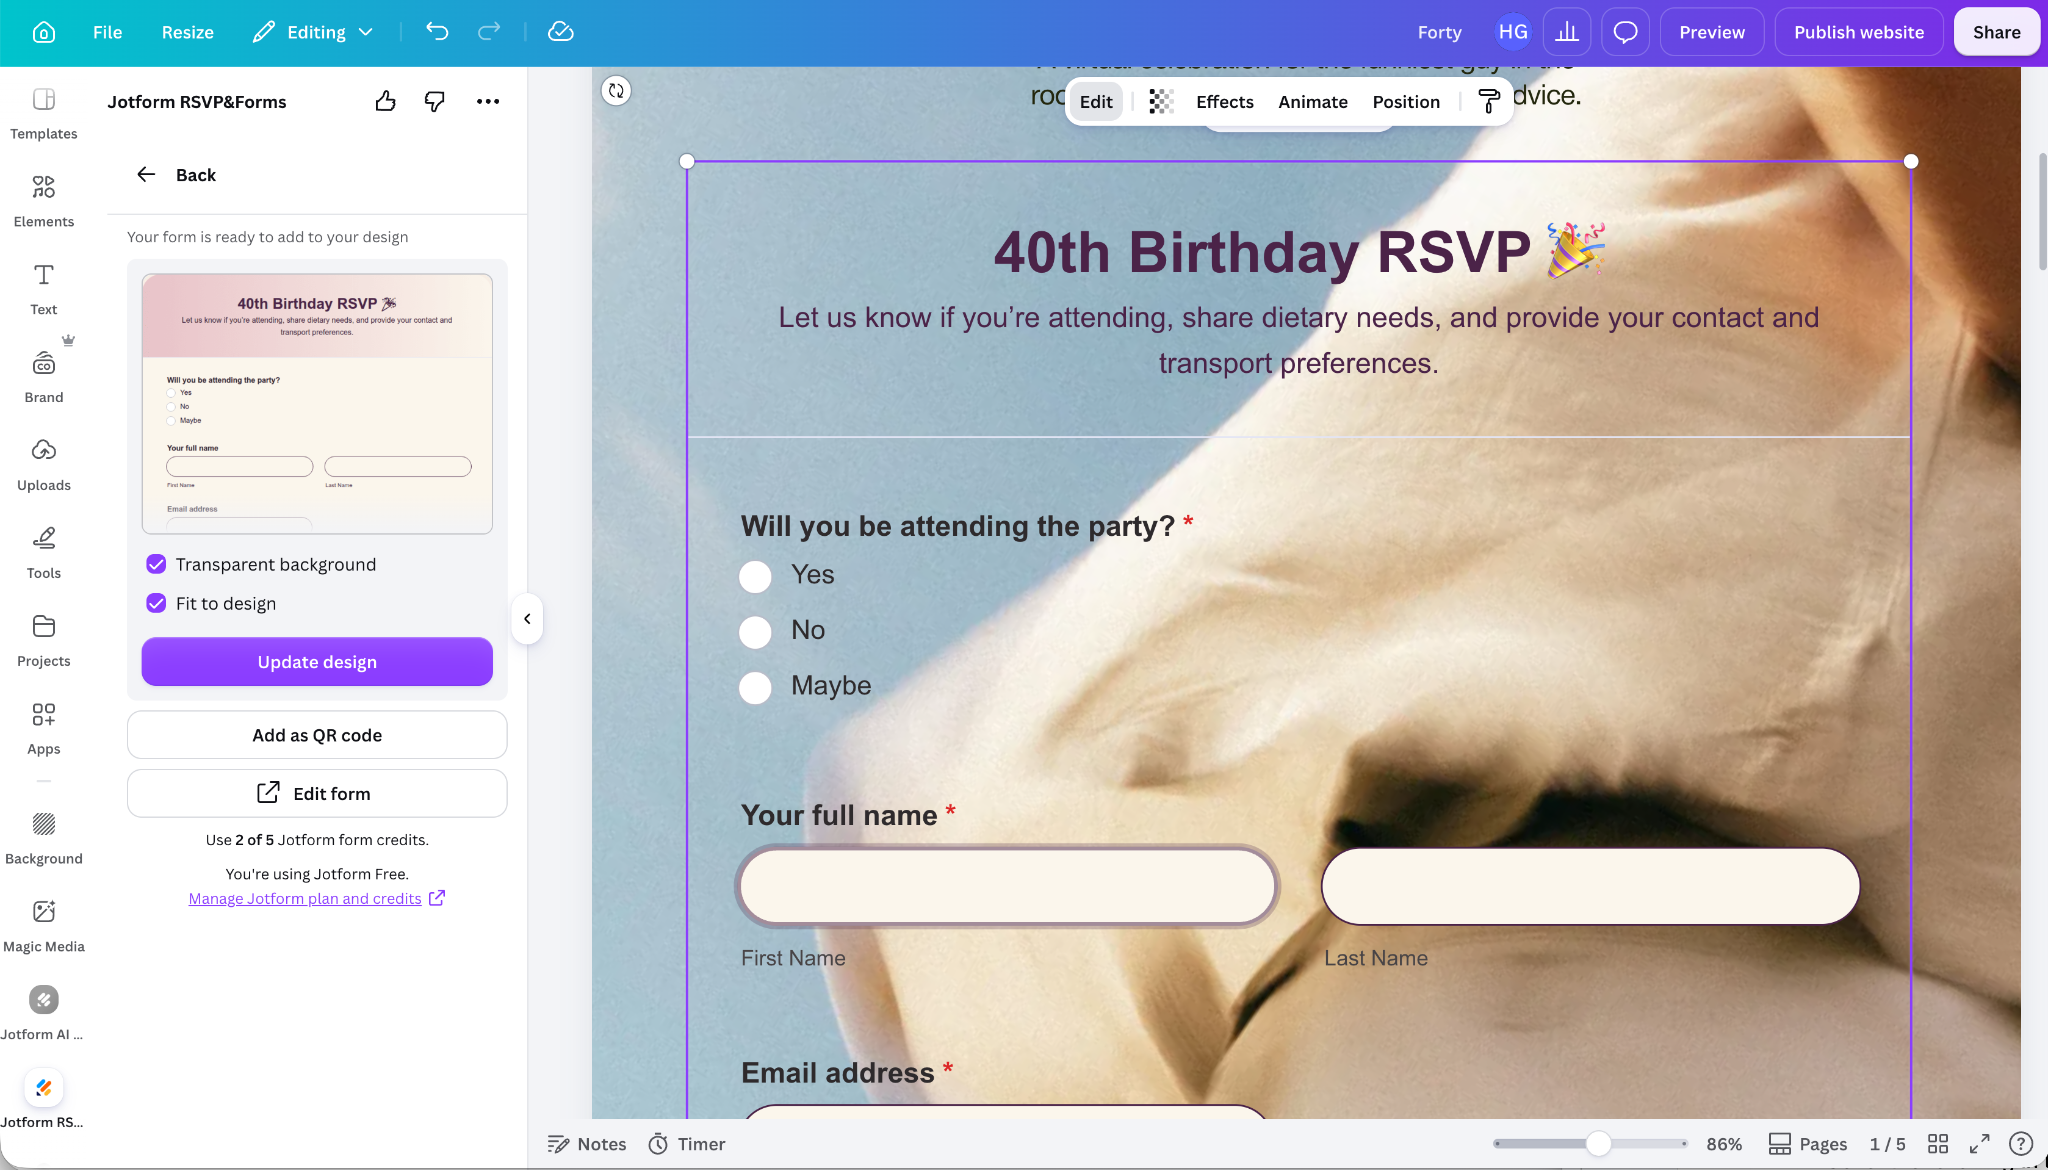Check cloud save status icon
2048x1170 pixels.
point(561,32)
